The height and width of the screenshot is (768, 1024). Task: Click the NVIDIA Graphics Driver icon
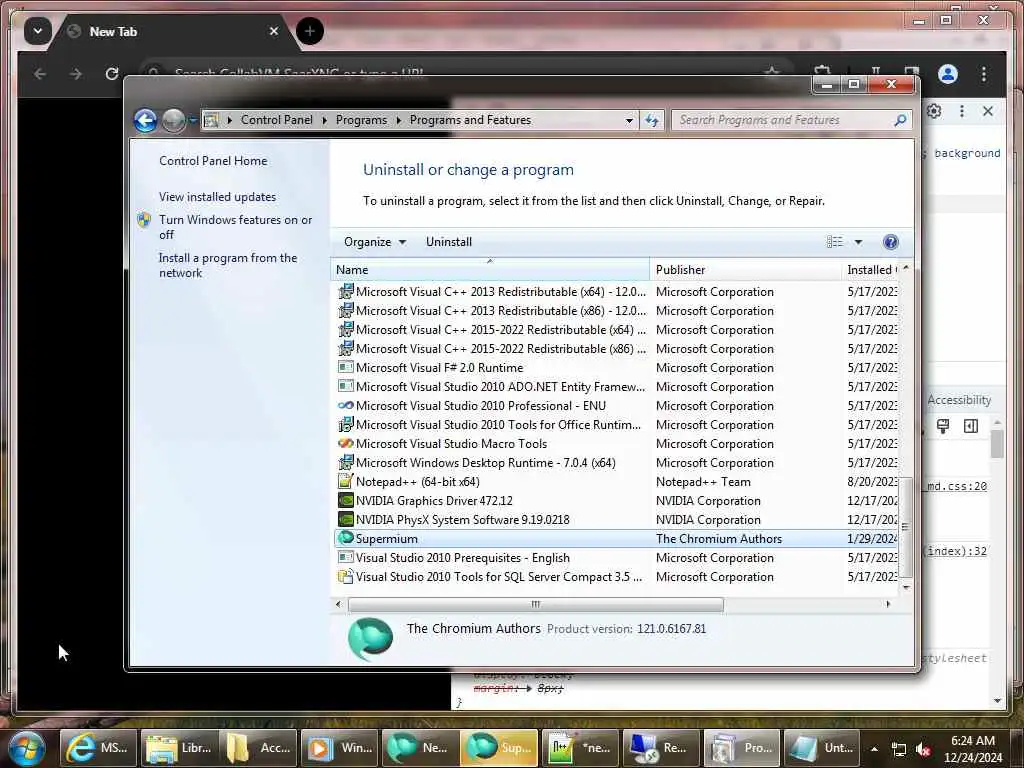coord(345,500)
